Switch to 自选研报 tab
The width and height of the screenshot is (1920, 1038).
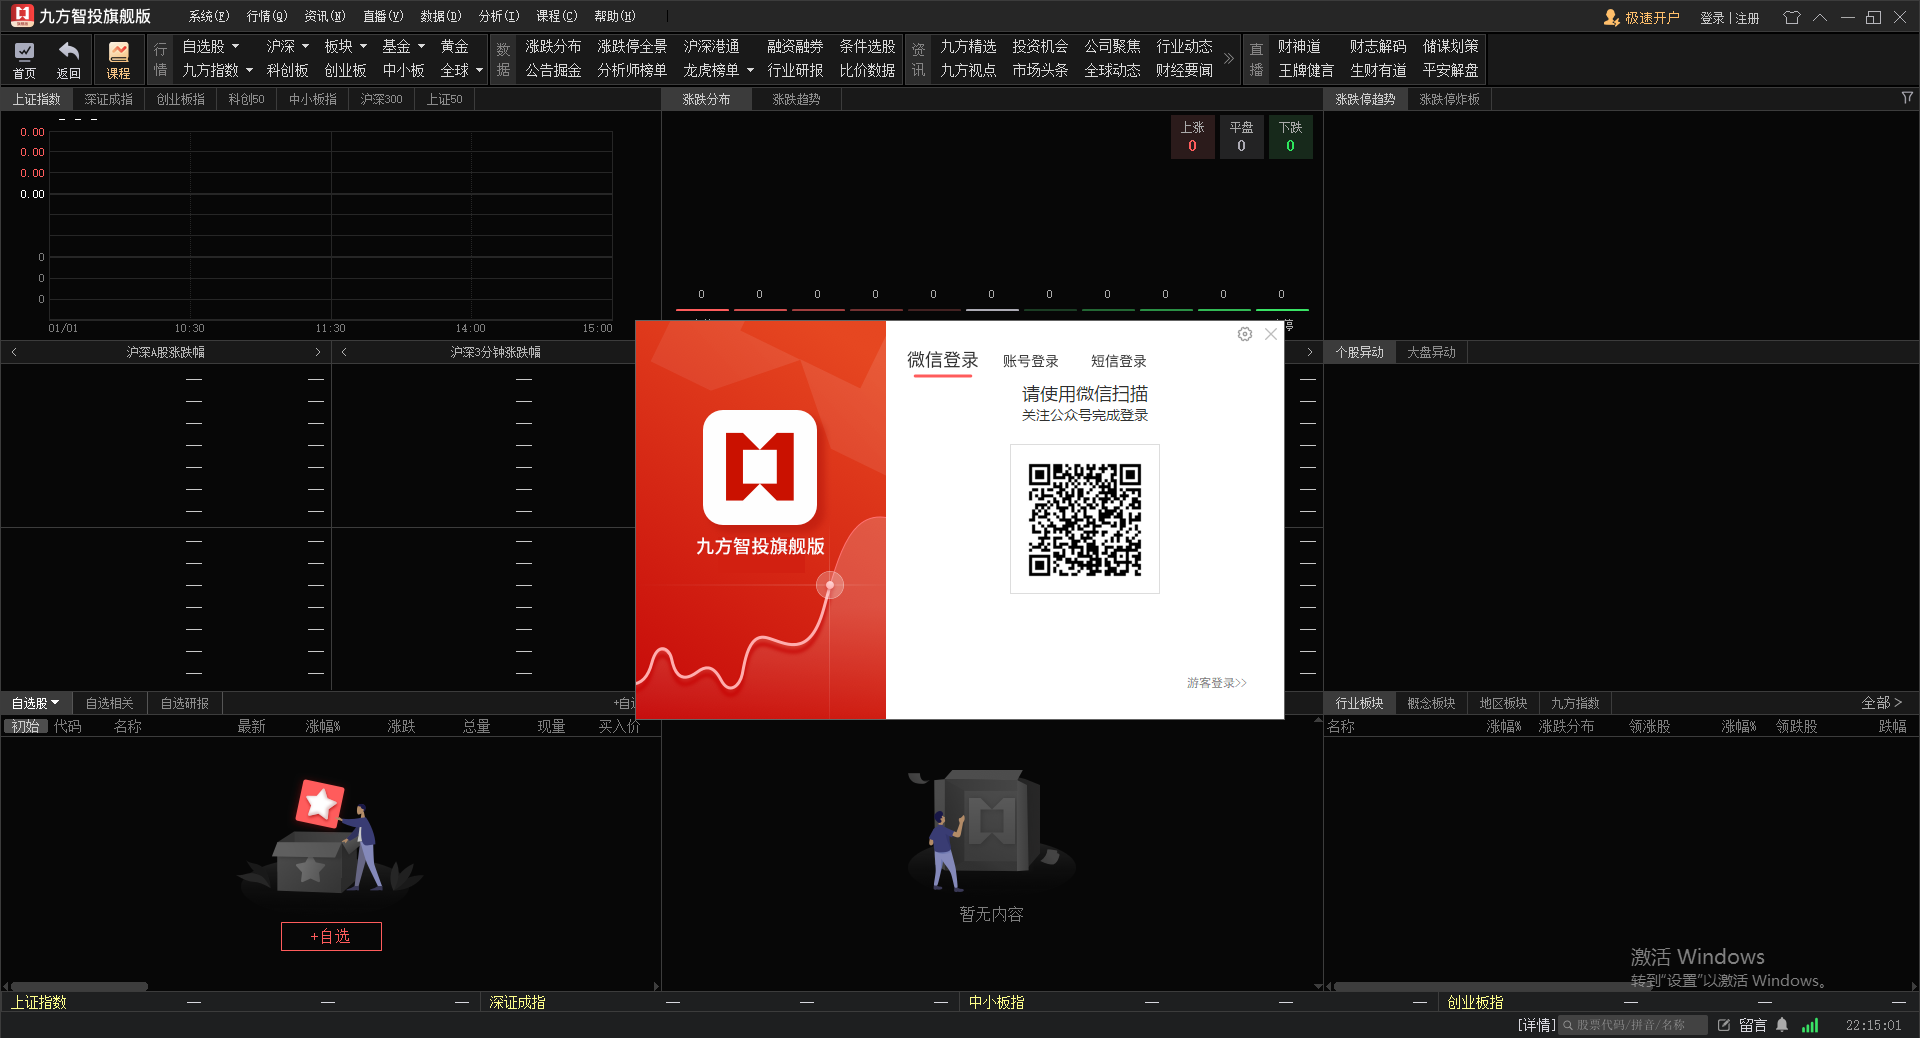184,703
